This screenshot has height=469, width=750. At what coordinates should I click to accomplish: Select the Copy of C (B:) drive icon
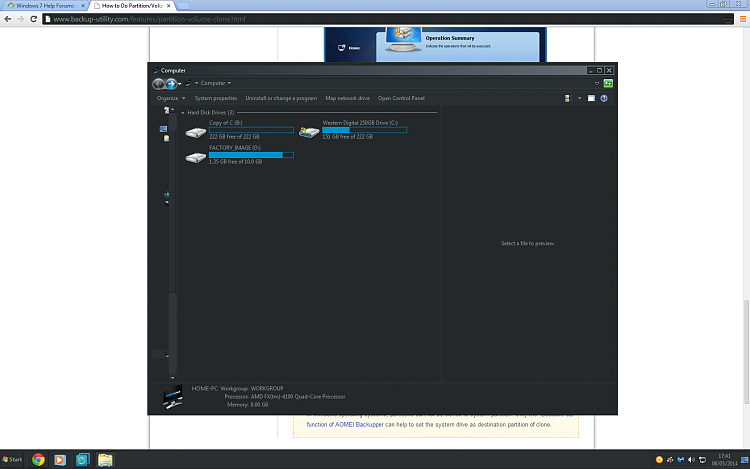196,132
